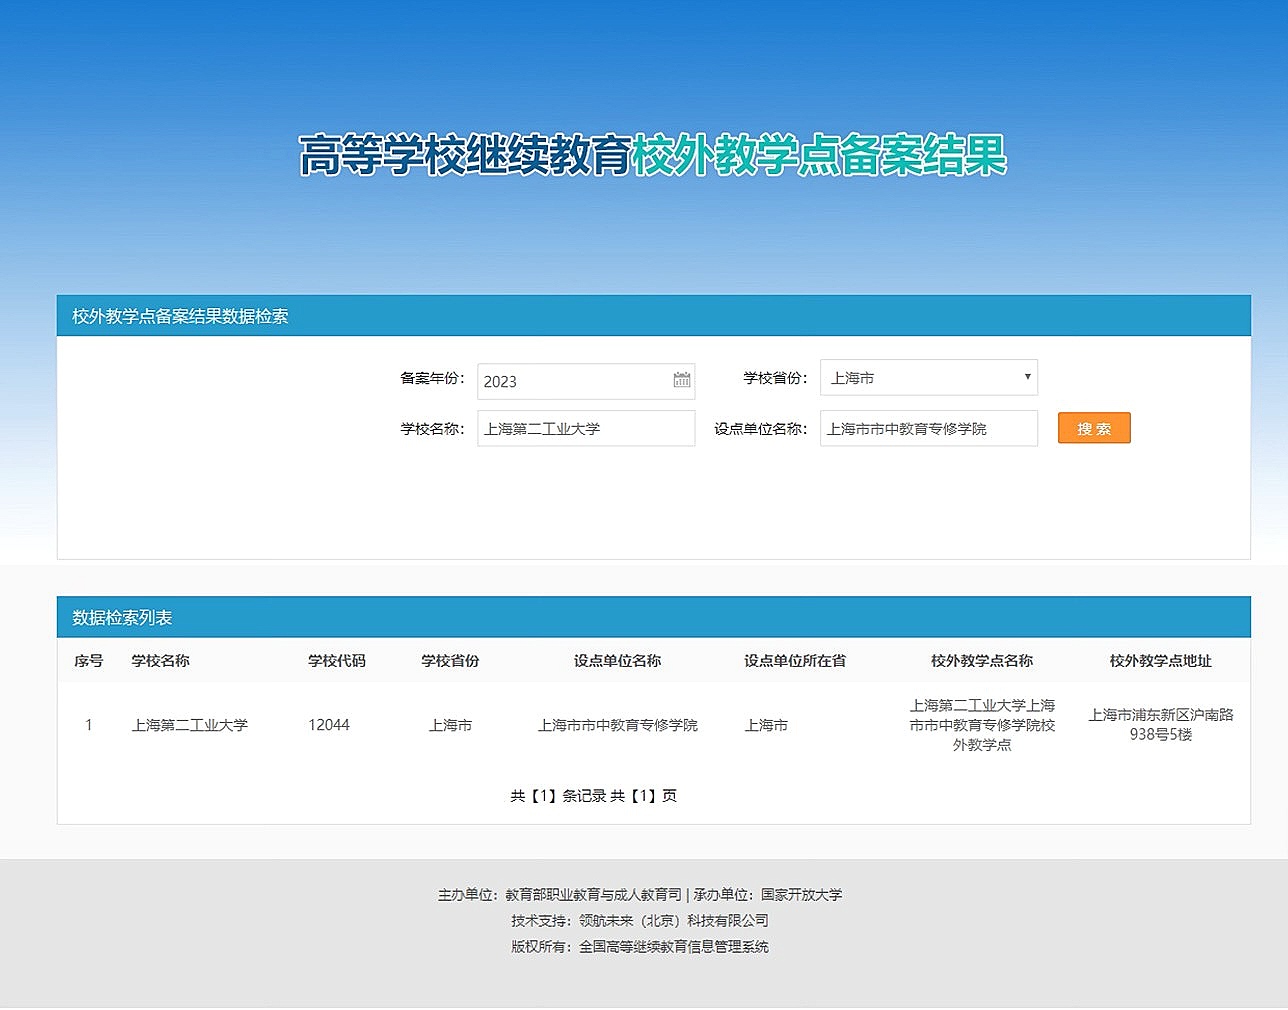The height and width of the screenshot is (1010, 1288).
Task: Click the 序号 column header
Action: [x=88, y=661]
